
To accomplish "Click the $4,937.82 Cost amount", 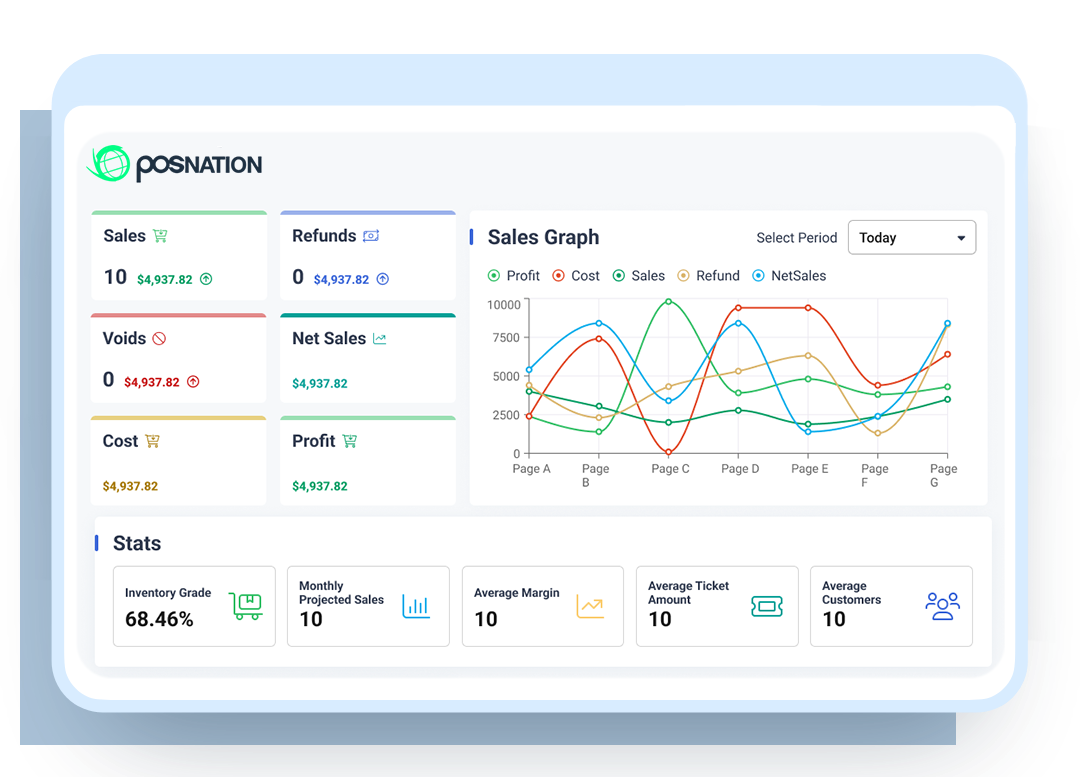I will click(x=130, y=486).
